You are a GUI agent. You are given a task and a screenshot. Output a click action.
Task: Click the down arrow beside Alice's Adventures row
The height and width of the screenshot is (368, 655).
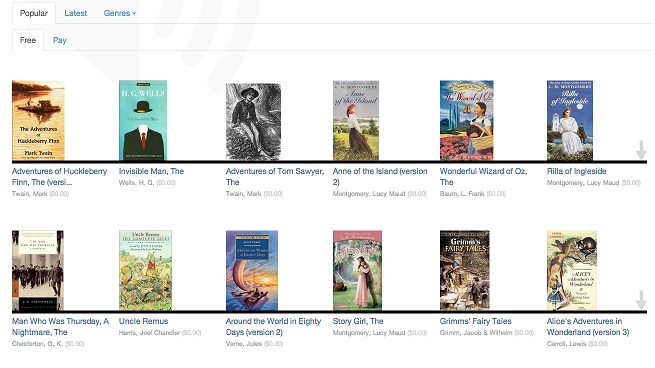pyautogui.click(x=641, y=300)
